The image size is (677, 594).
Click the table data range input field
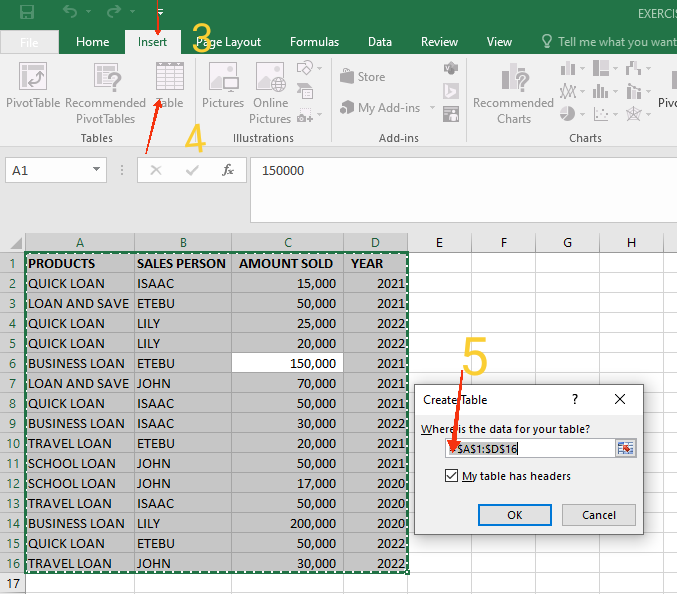click(530, 449)
